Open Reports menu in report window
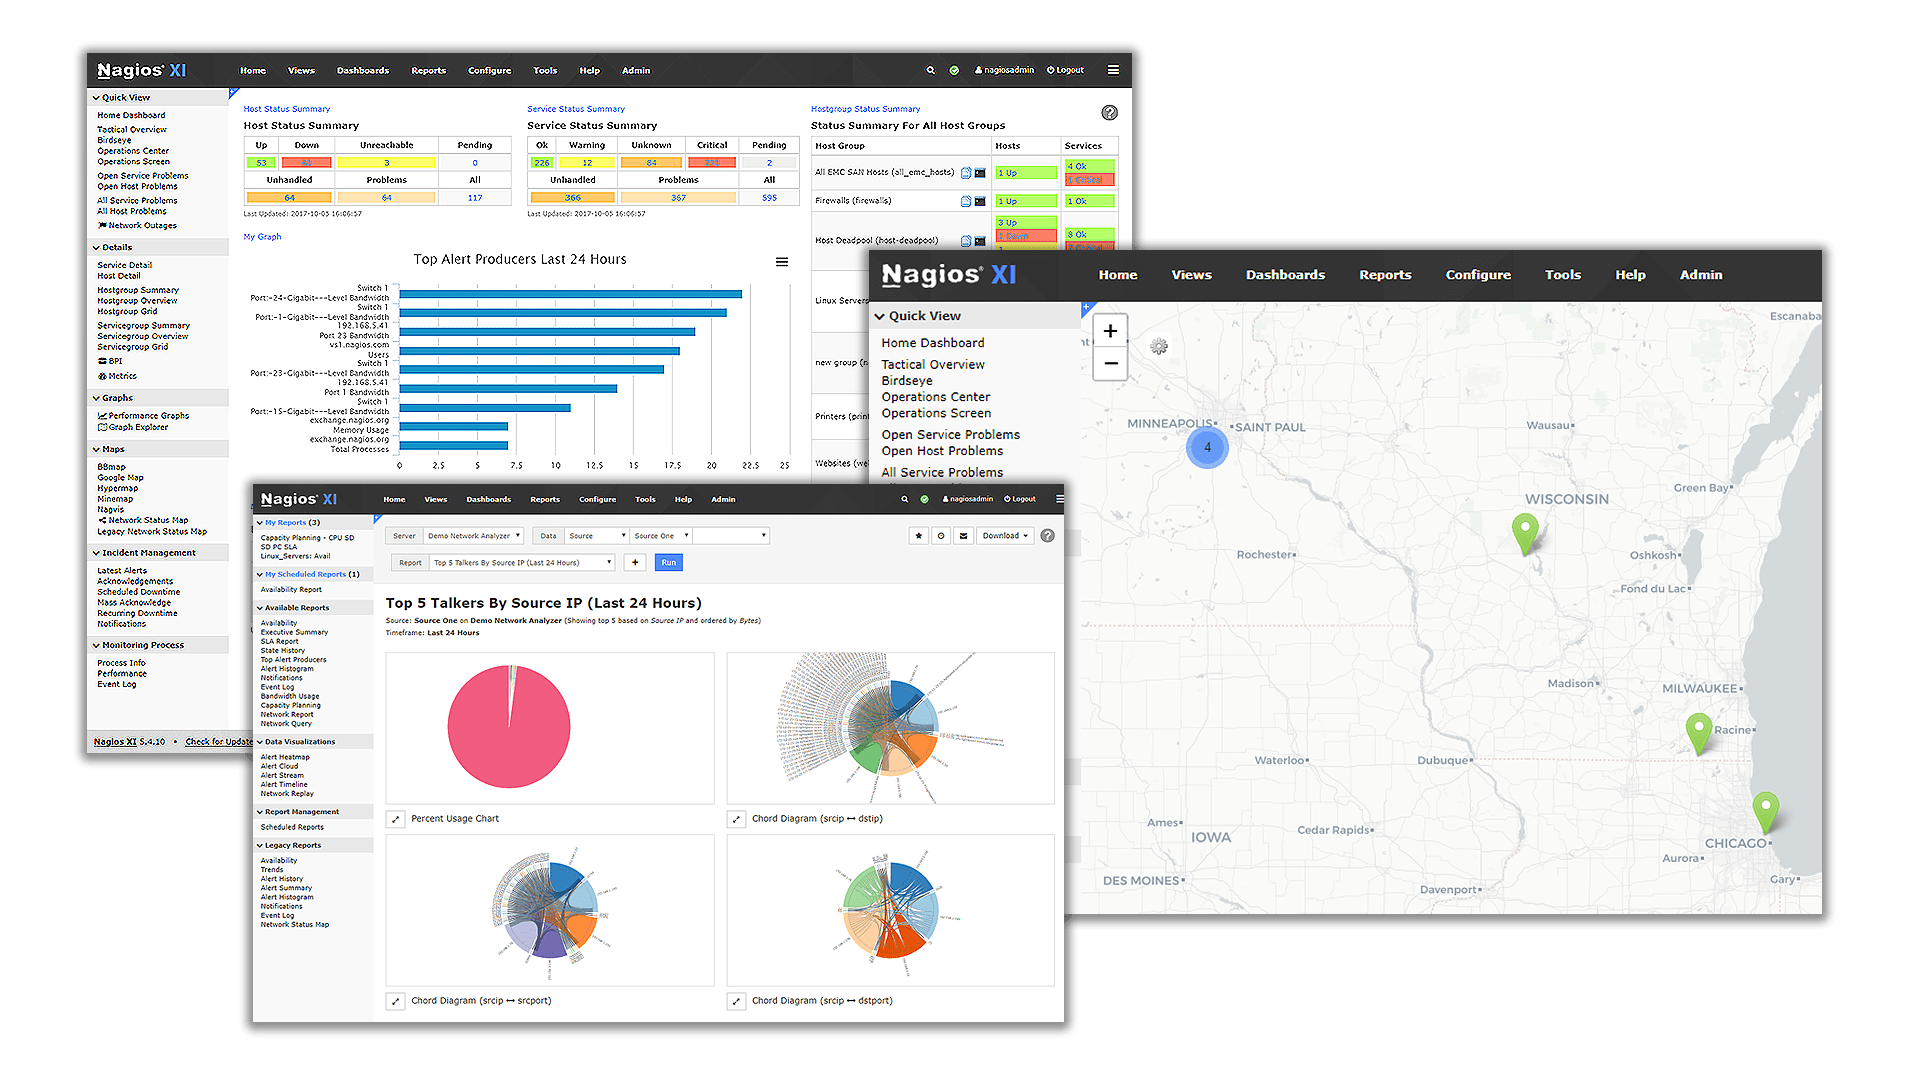 (x=545, y=499)
